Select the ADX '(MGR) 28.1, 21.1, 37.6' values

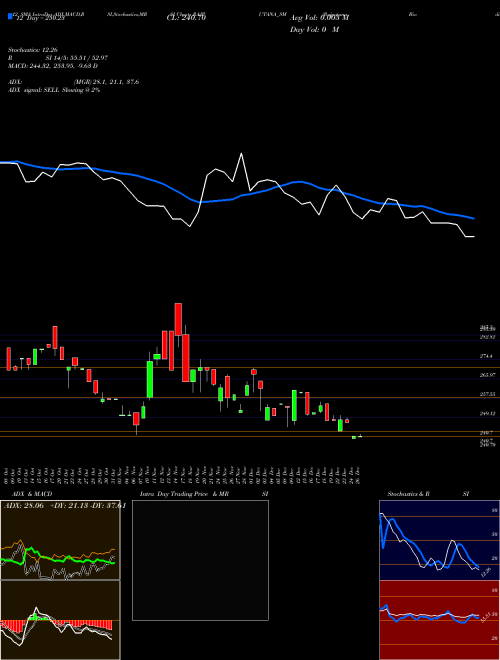coord(106,82)
